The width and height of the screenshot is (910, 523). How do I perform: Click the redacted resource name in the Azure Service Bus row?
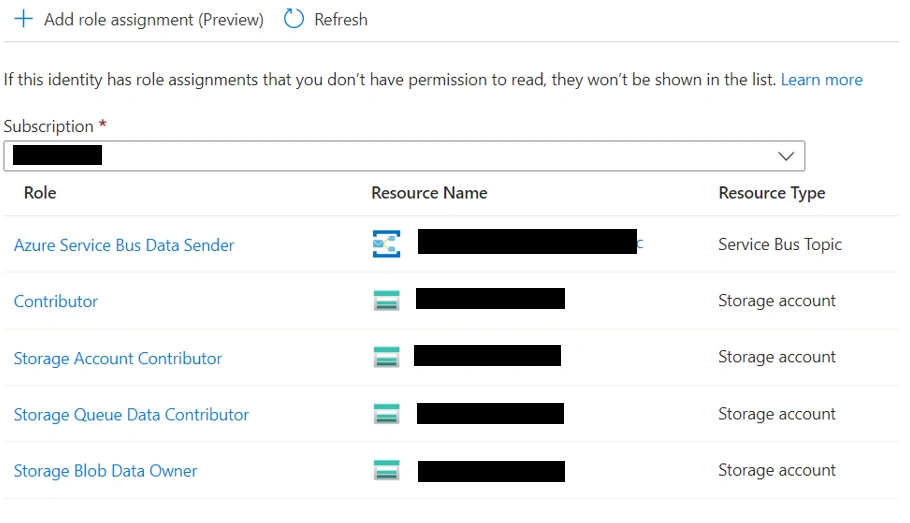(528, 241)
